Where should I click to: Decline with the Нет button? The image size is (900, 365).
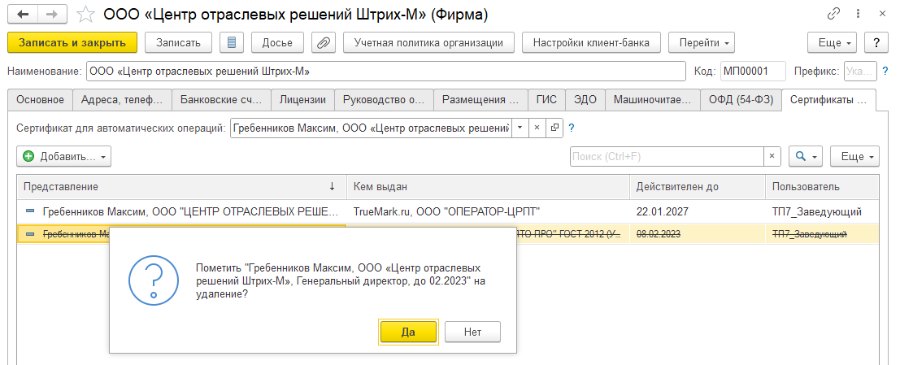(x=473, y=332)
